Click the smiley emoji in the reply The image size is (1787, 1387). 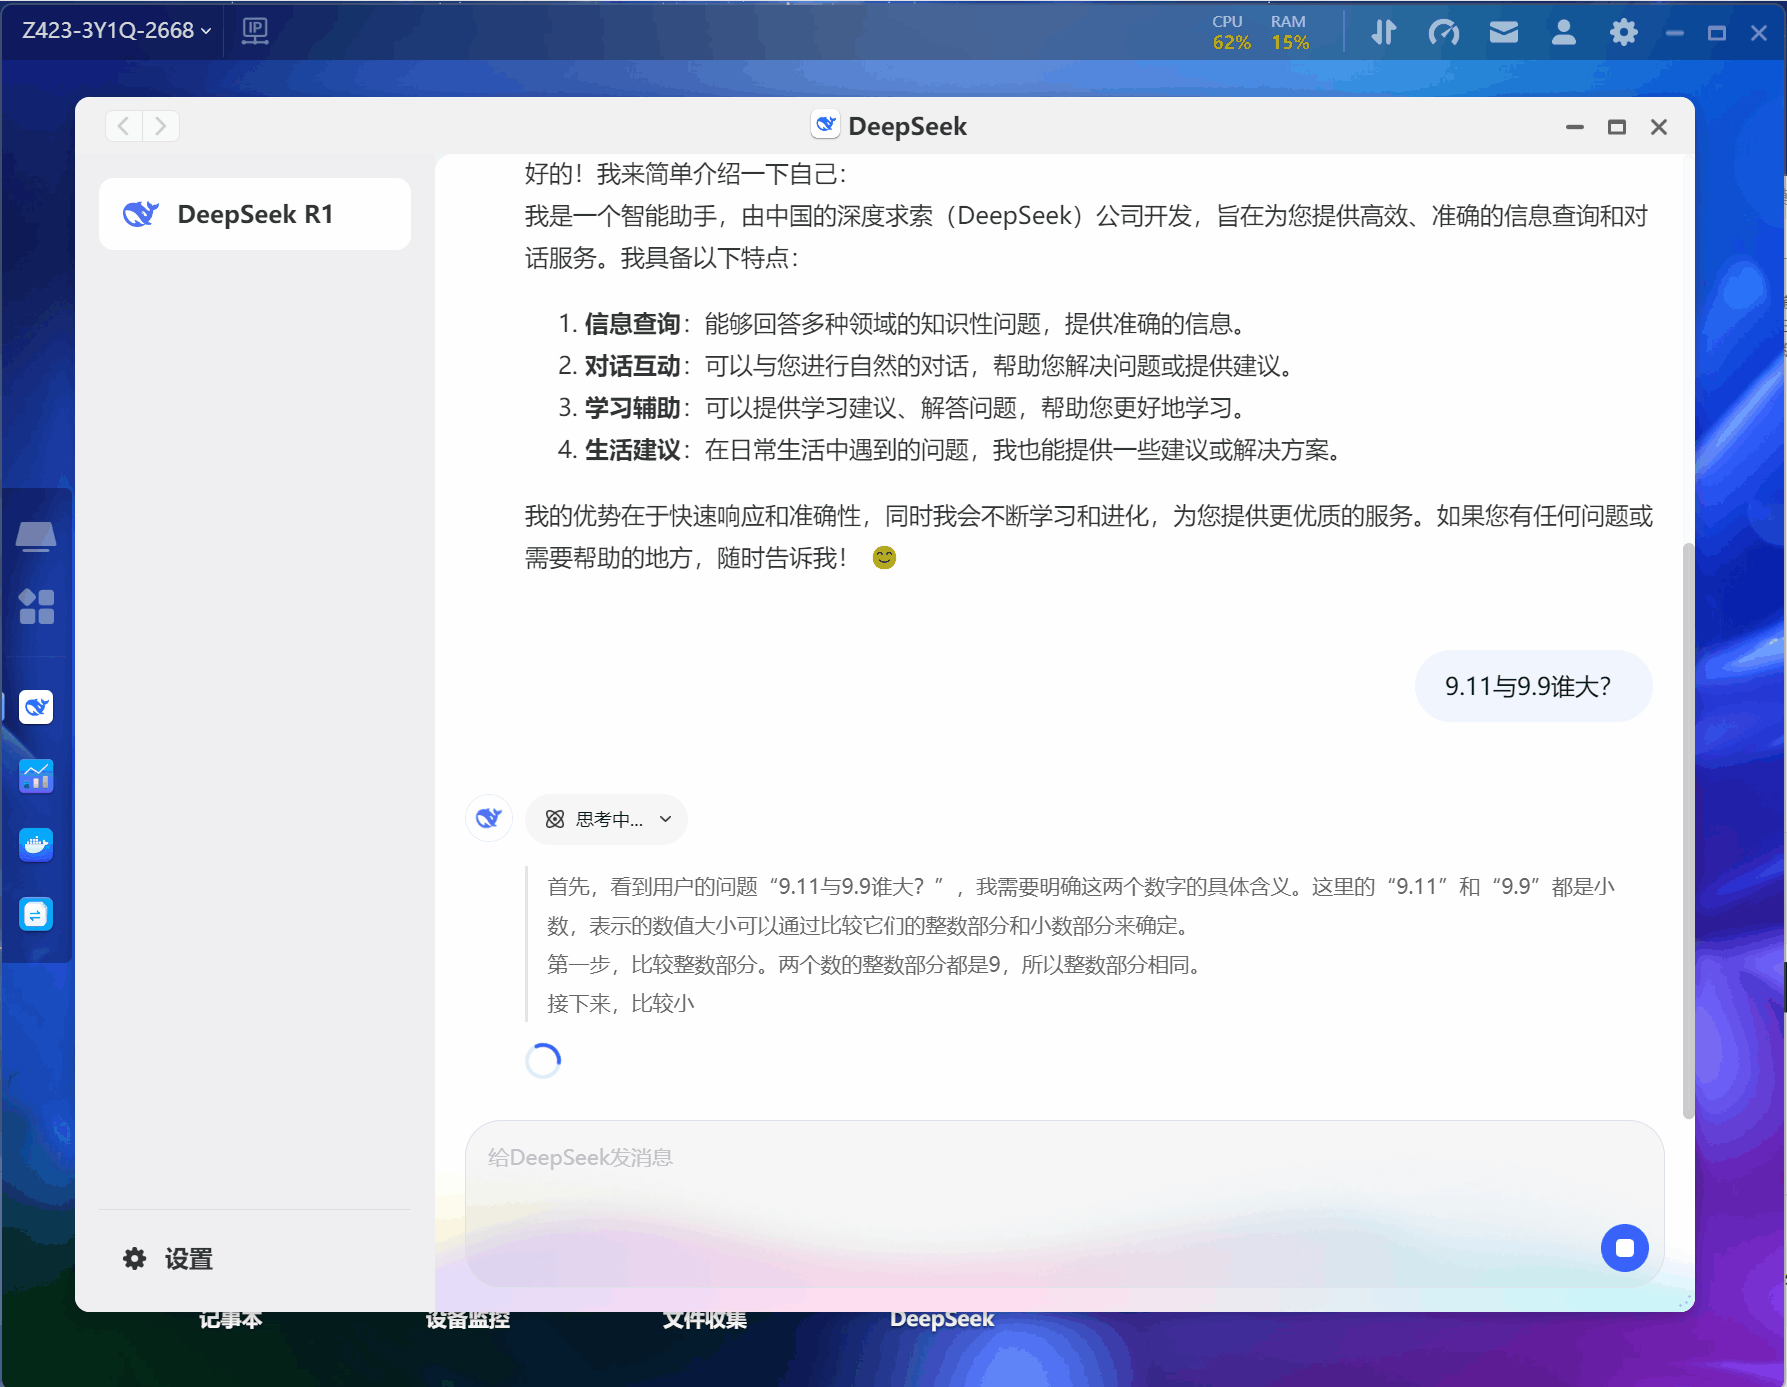click(884, 558)
